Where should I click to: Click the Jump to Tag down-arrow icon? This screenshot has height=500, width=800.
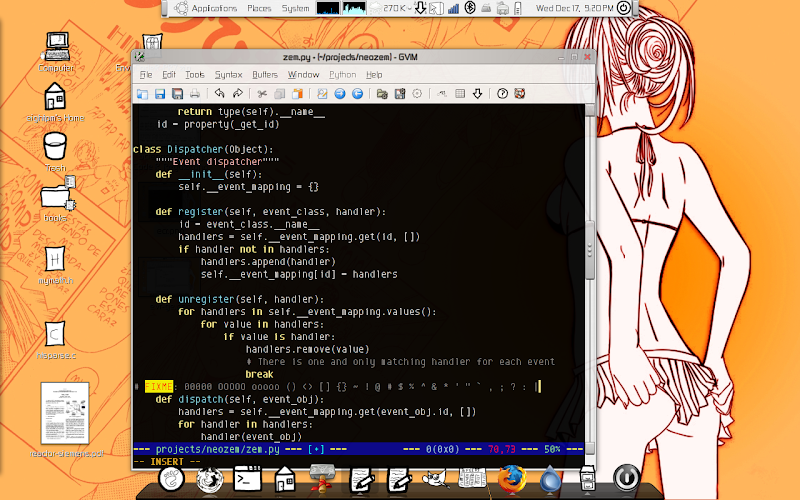coord(478,94)
